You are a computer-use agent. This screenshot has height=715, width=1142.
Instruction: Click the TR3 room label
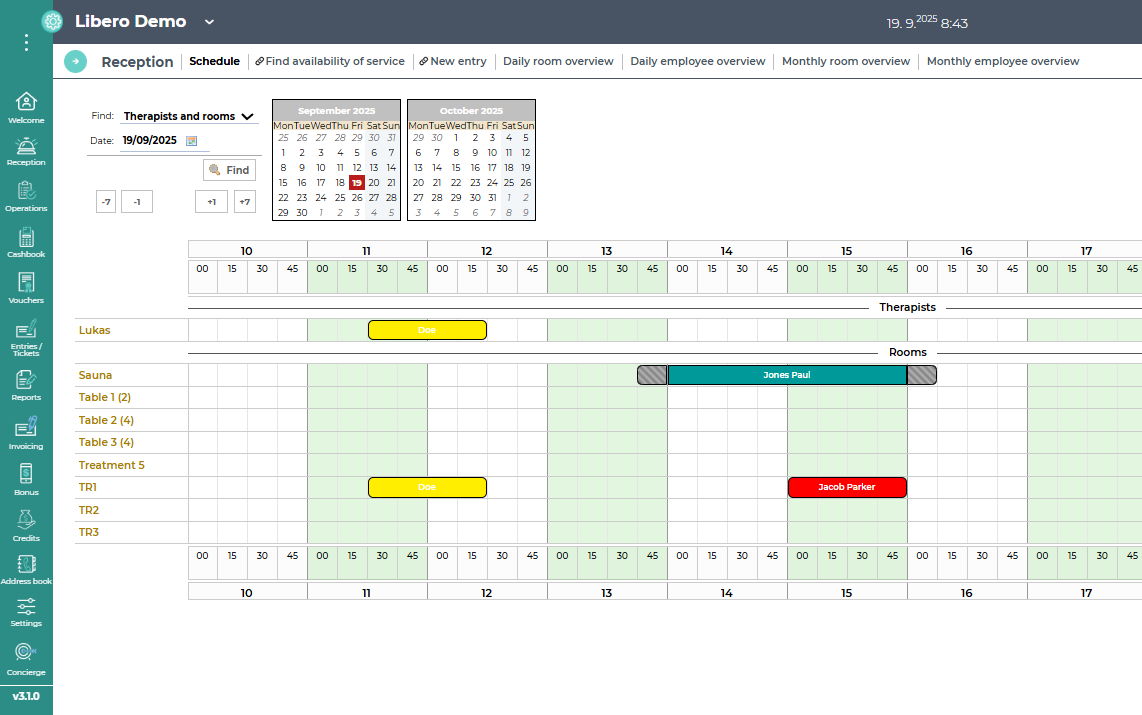tap(89, 532)
